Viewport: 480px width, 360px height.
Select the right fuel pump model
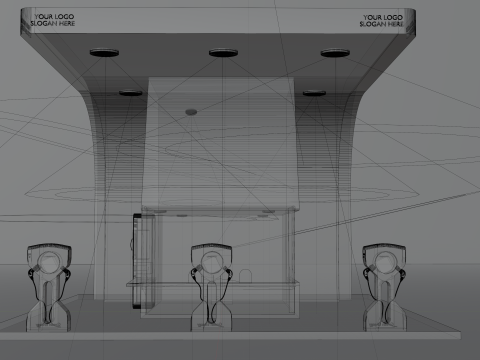coord(384,287)
